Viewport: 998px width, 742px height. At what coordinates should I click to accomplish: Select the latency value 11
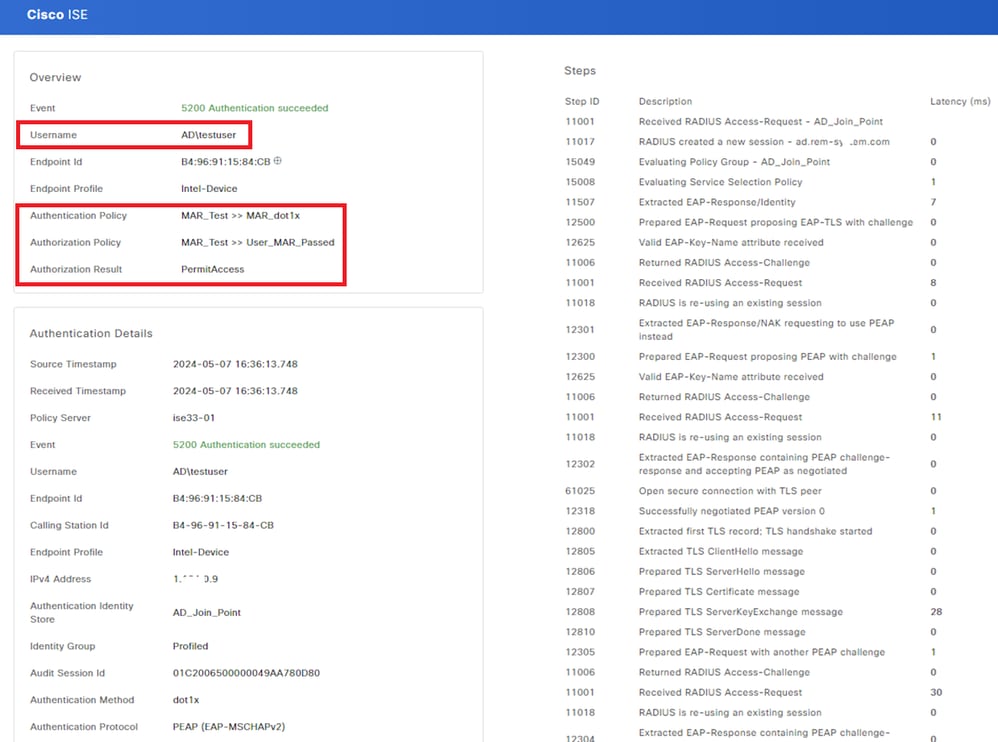(936, 417)
